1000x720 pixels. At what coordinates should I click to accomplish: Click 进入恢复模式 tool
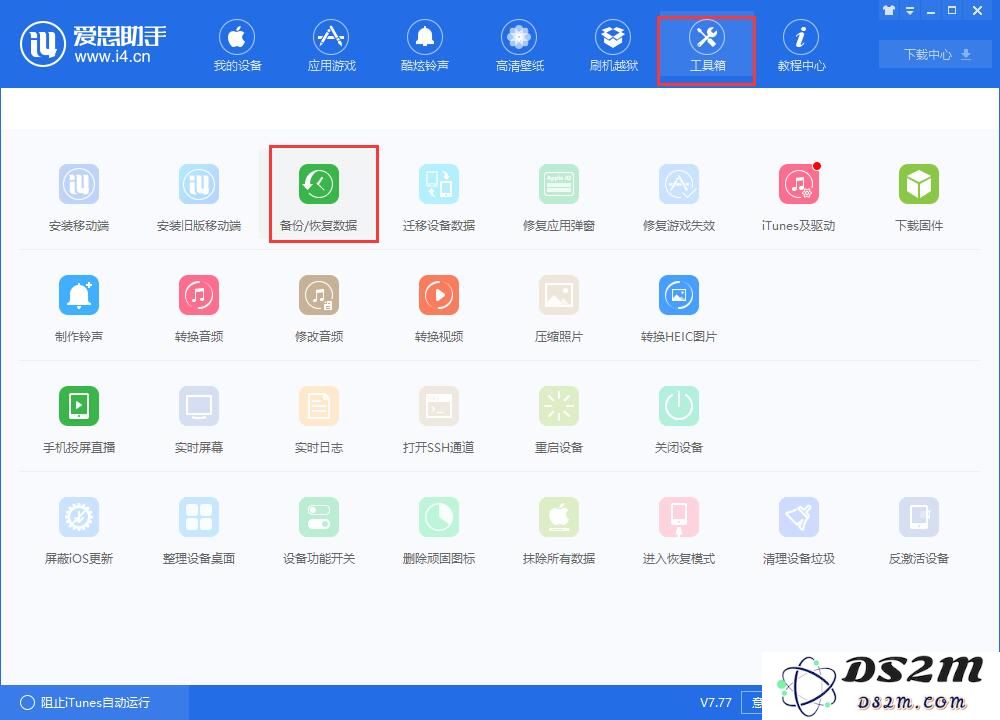point(679,531)
